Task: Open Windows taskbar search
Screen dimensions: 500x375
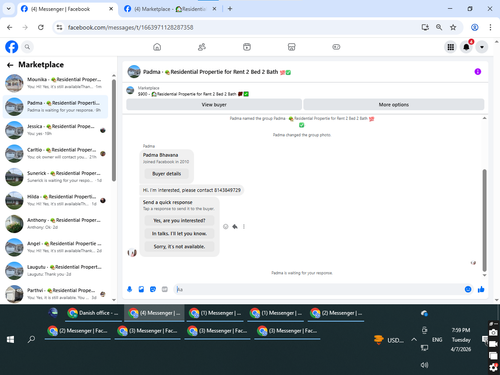Action: [31, 339]
